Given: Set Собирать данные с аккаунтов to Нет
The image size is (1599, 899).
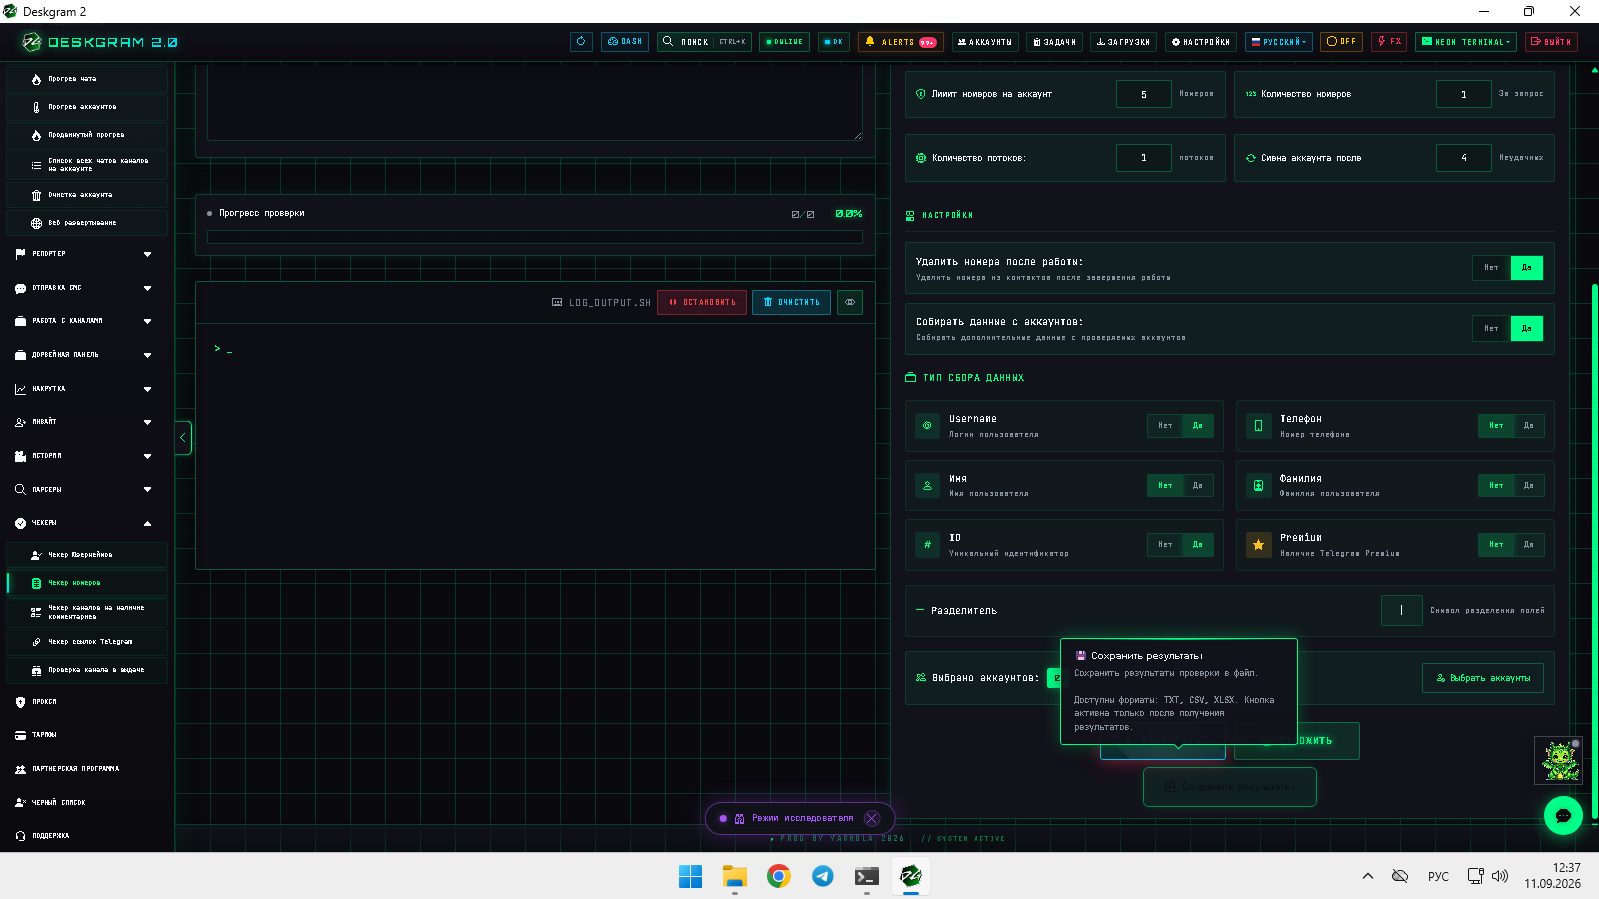Looking at the screenshot, I should [1491, 328].
